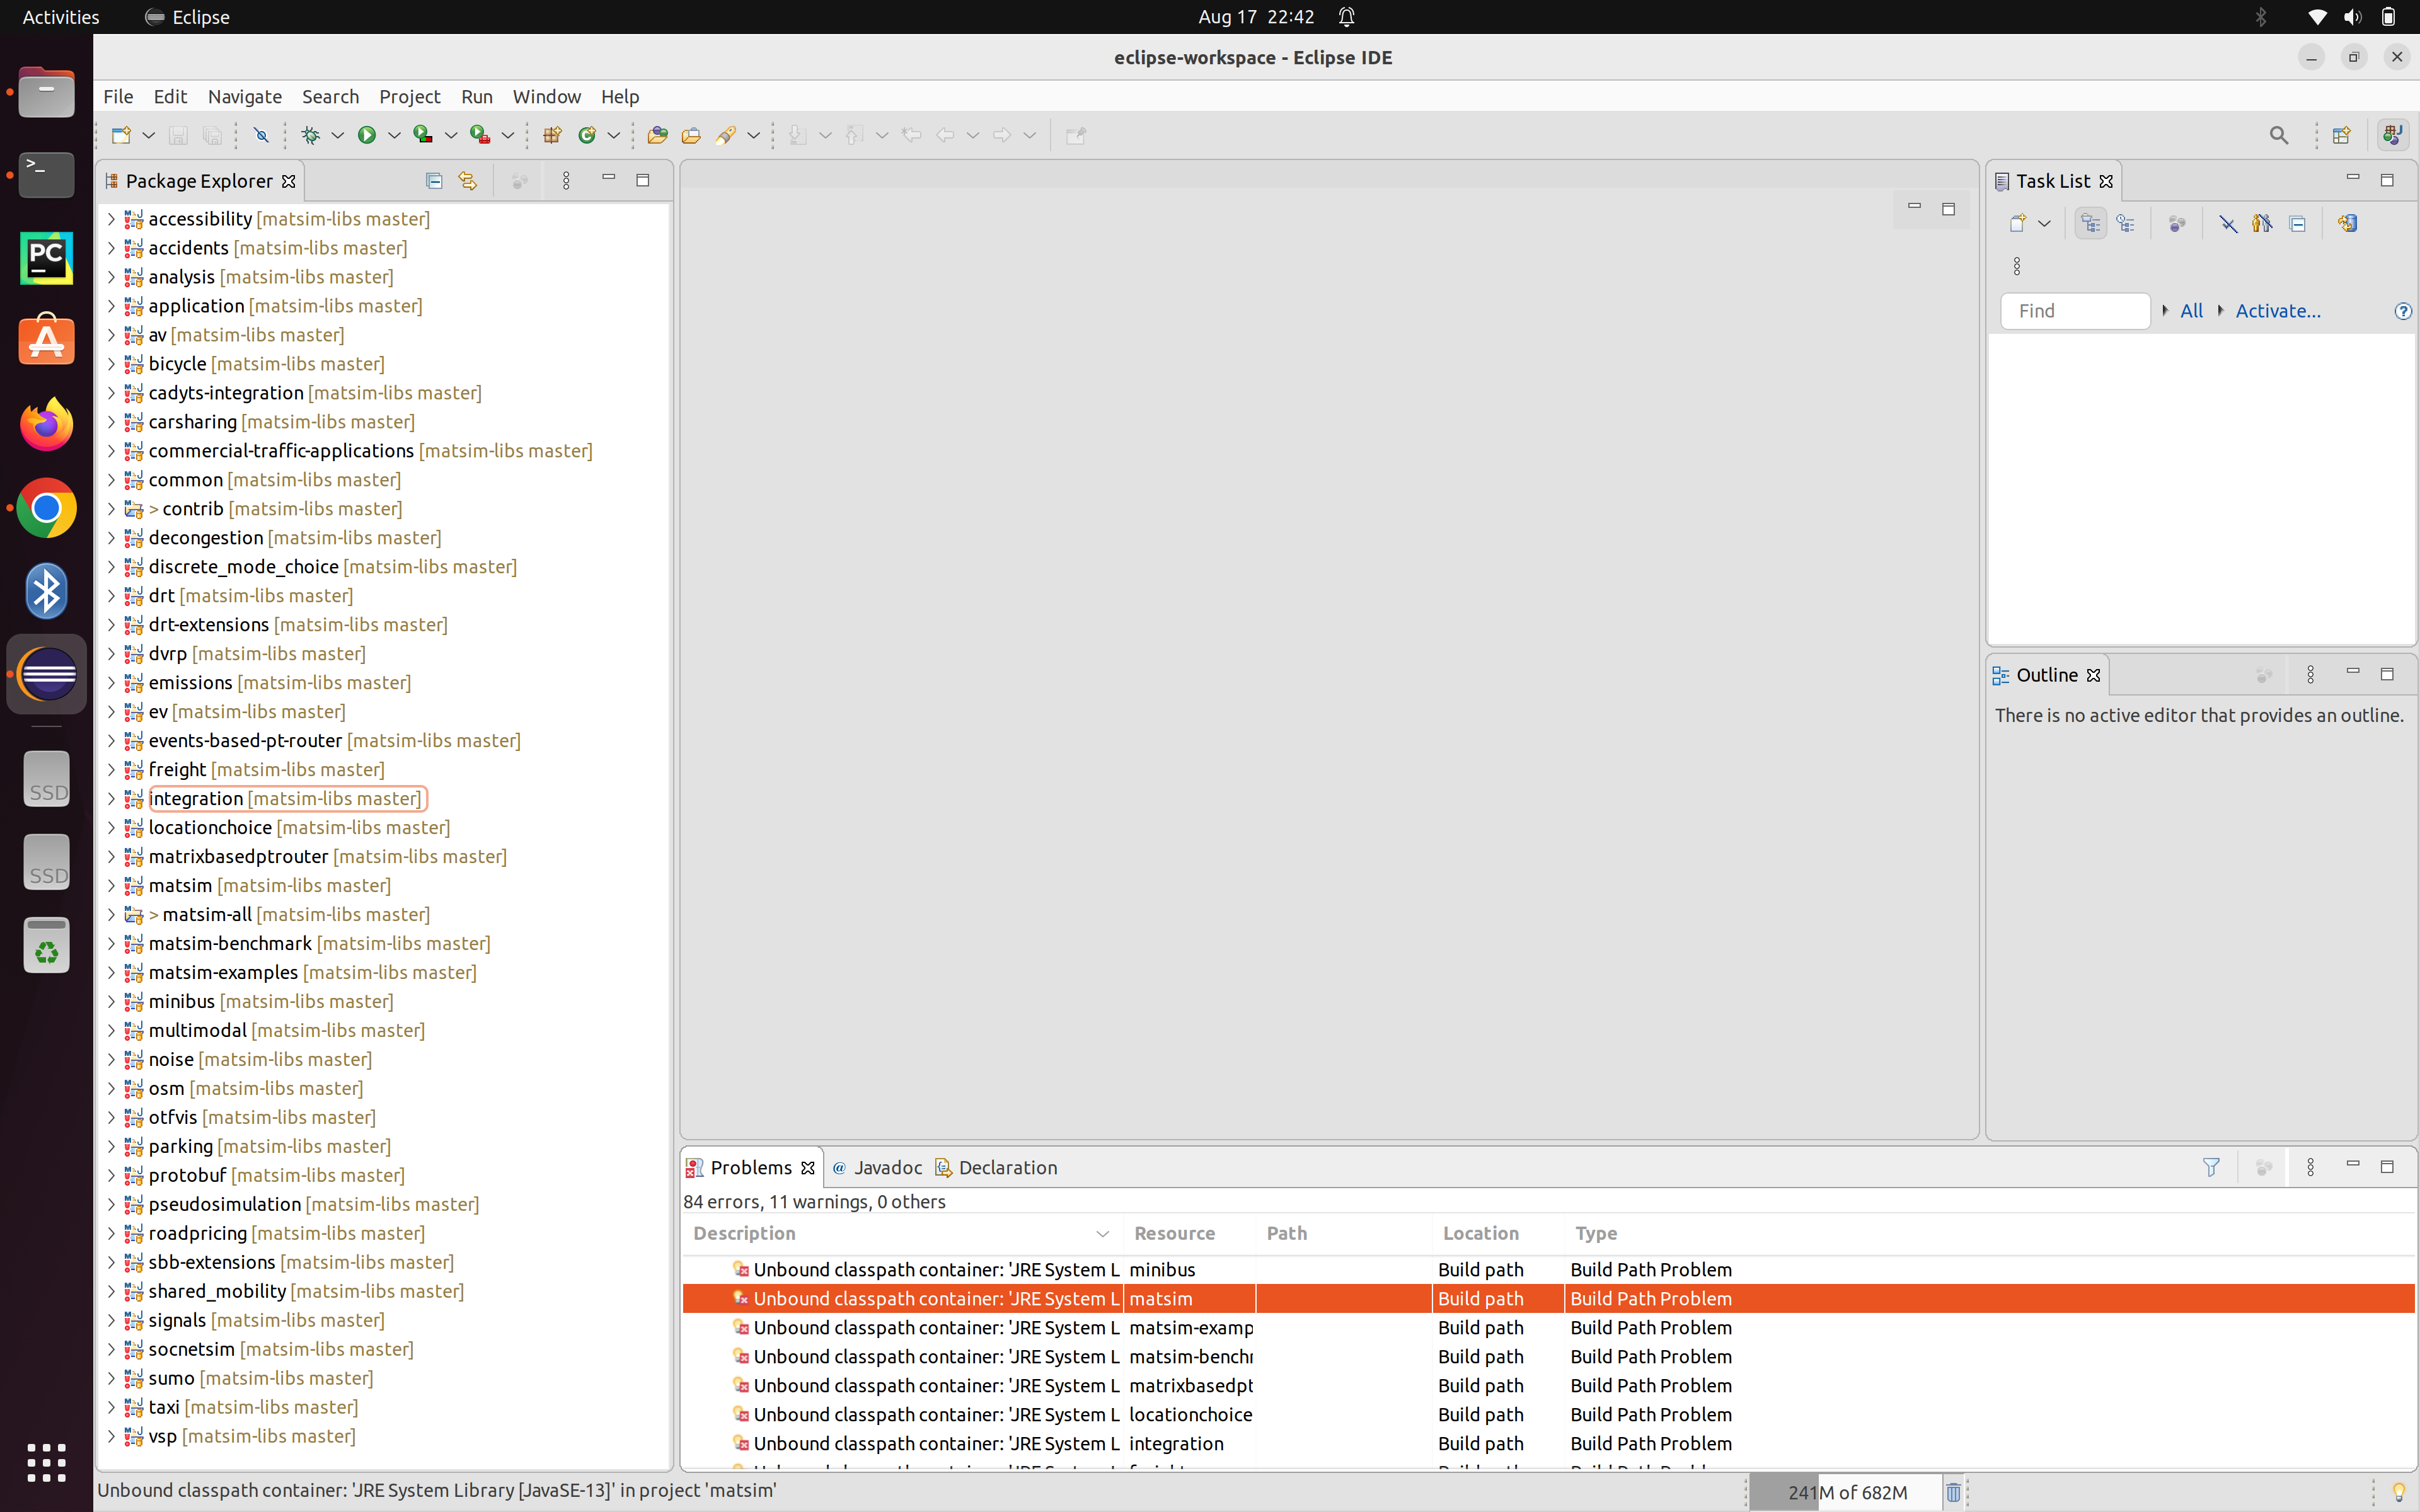The height and width of the screenshot is (1512, 2420).
Task: Click the Activate... link in Task List
Action: coord(2278,311)
